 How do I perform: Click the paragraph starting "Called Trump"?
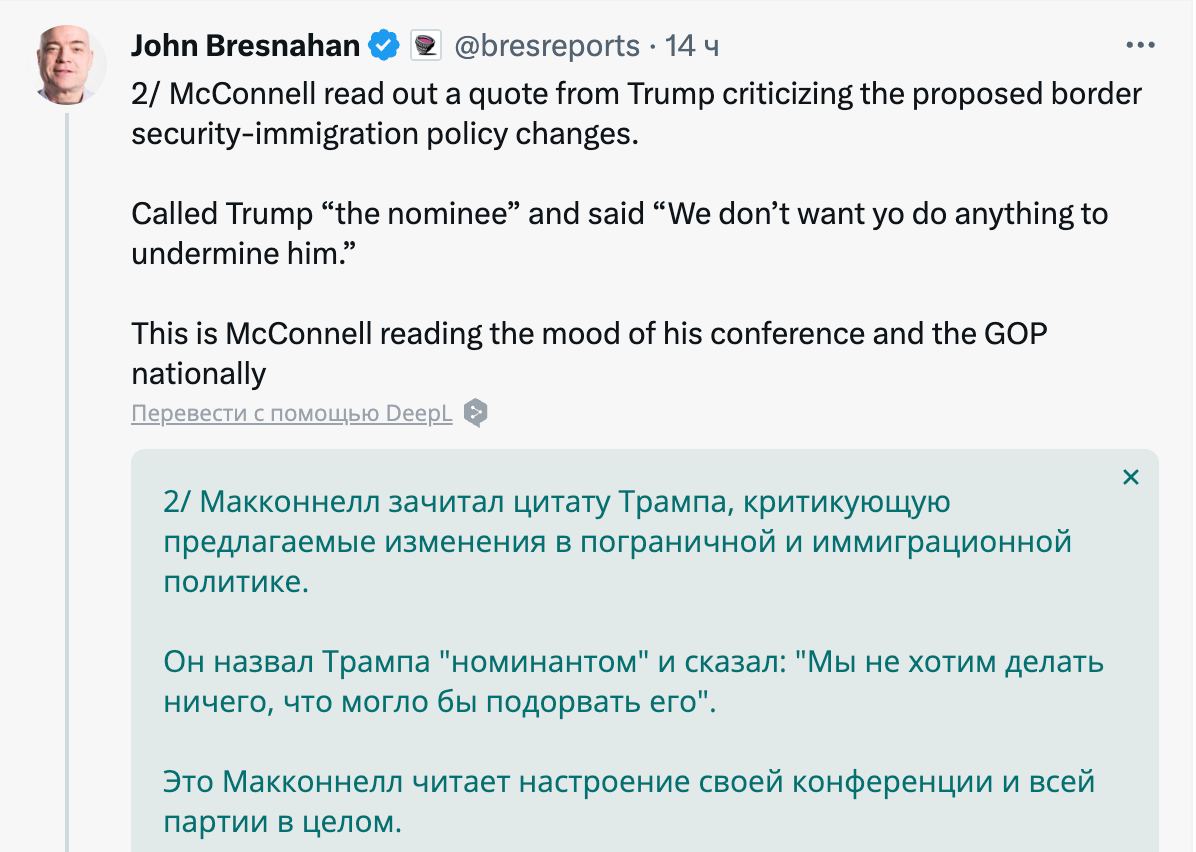pos(619,233)
